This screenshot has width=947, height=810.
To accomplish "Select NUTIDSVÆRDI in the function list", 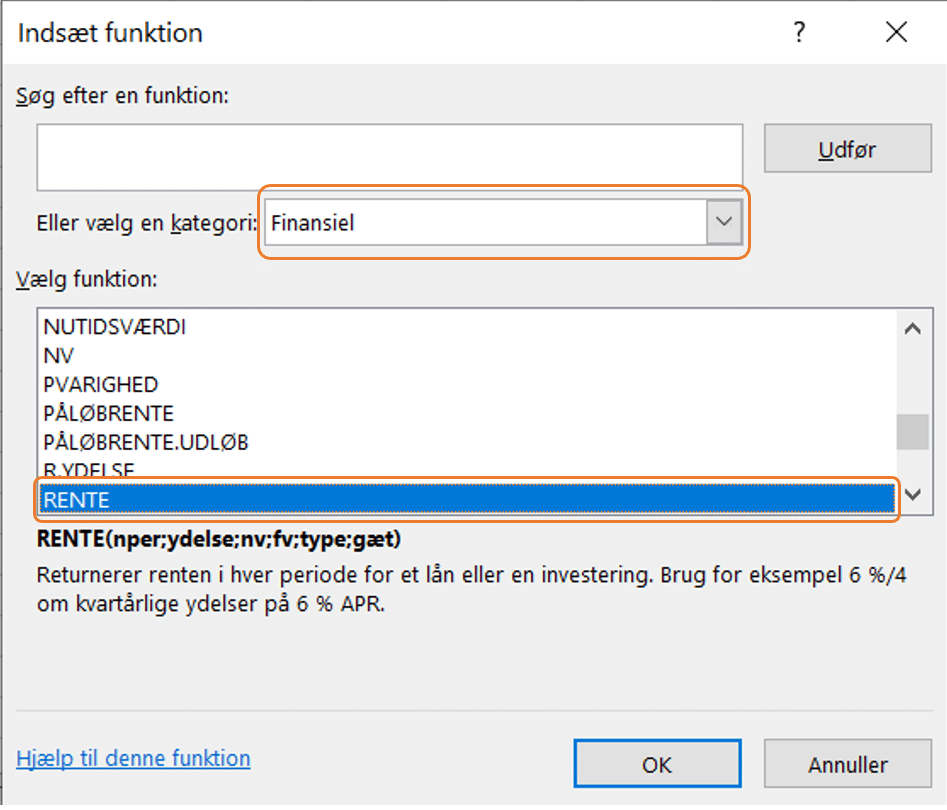I will tap(115, 327).
